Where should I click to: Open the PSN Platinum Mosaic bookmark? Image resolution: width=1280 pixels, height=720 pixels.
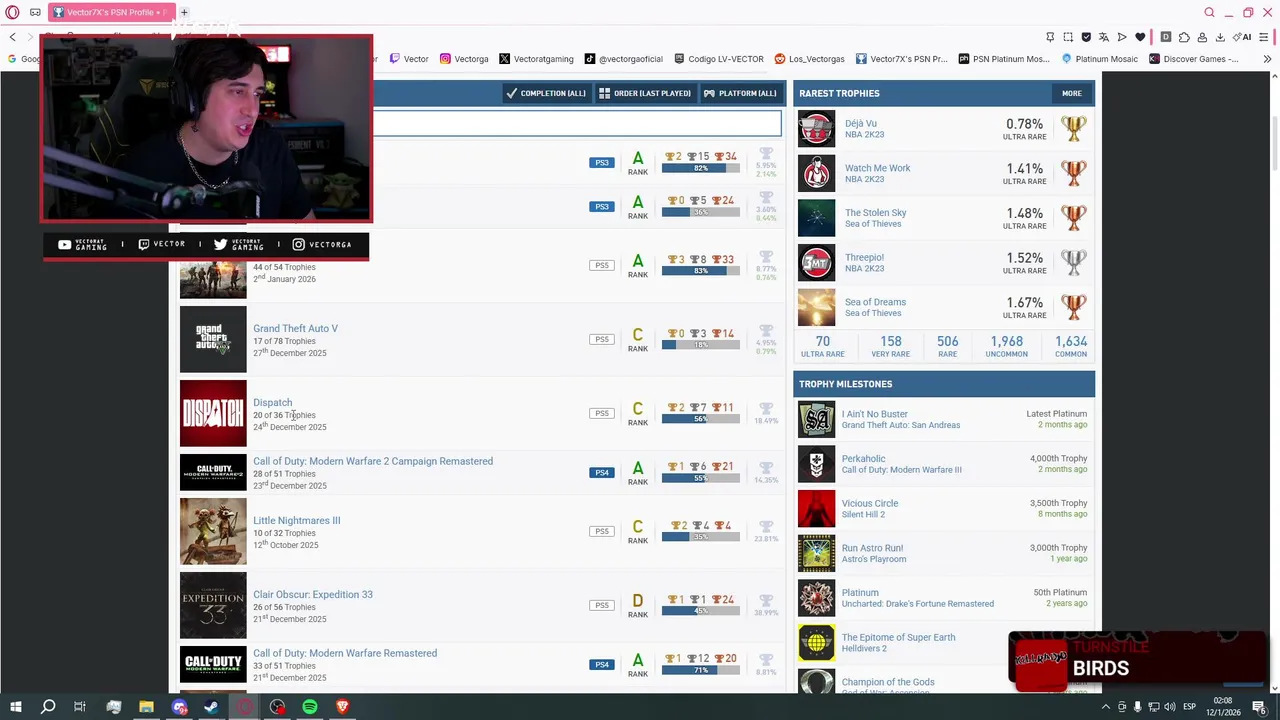(x=1004, y=59)
